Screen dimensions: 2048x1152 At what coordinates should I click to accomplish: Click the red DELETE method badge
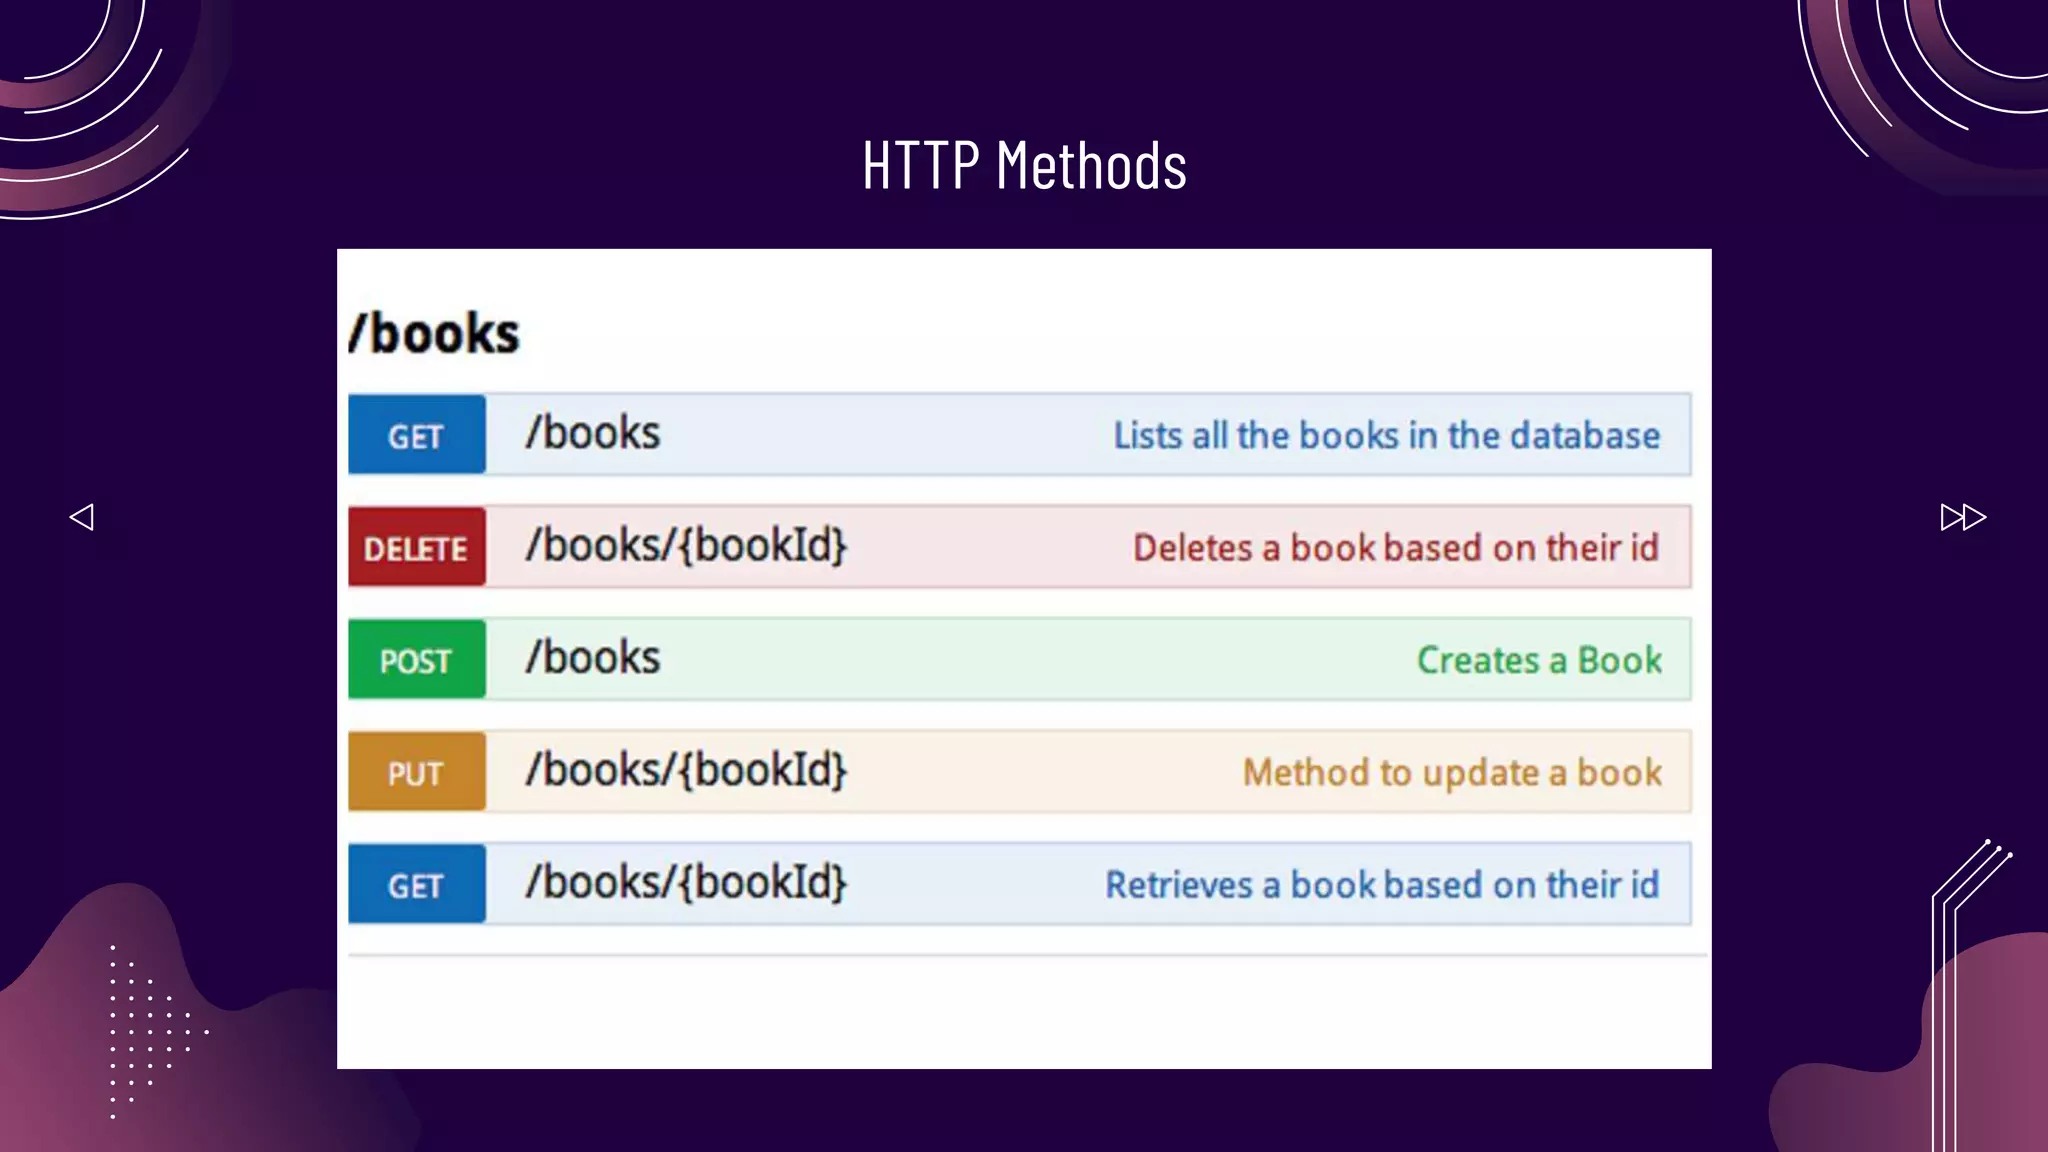click(416, 547)
